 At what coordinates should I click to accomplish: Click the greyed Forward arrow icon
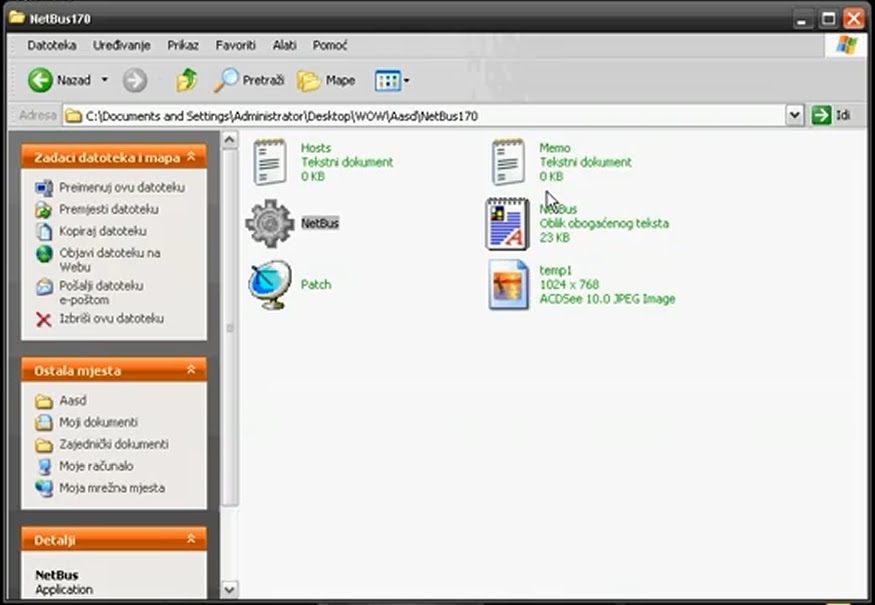click(134, 80)
